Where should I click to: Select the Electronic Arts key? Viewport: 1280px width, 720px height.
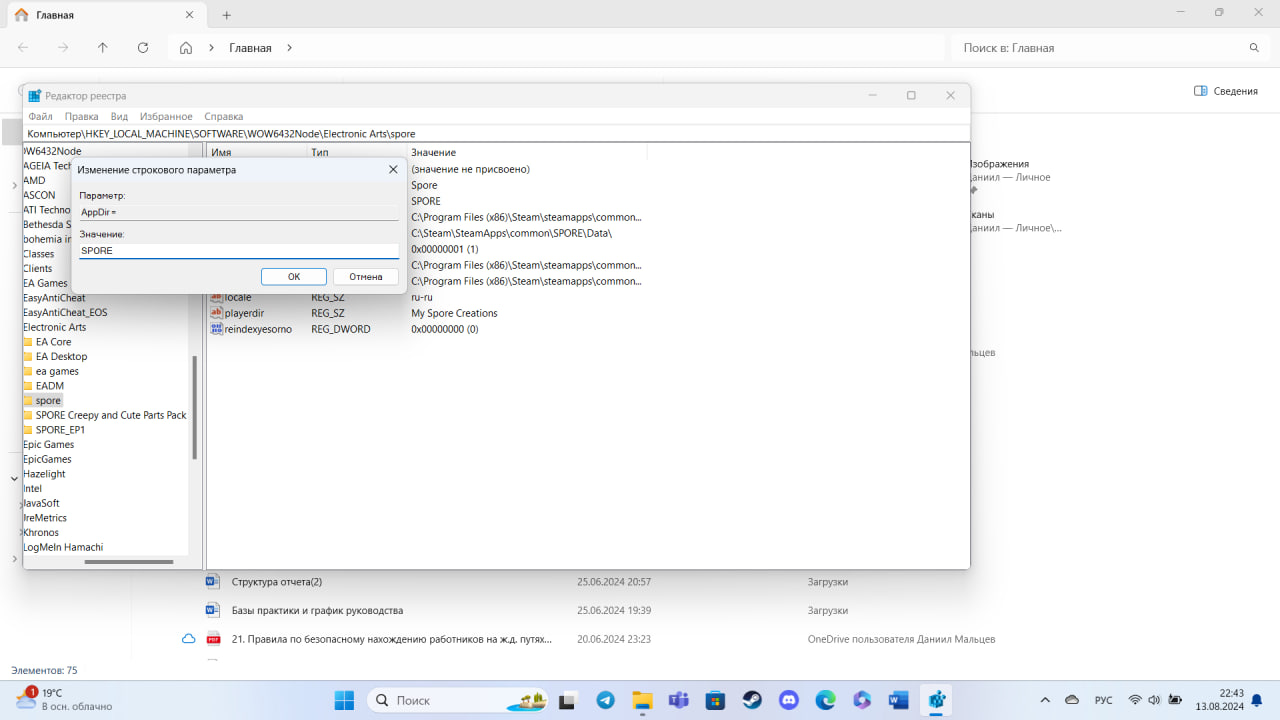[x=55, y=327]
